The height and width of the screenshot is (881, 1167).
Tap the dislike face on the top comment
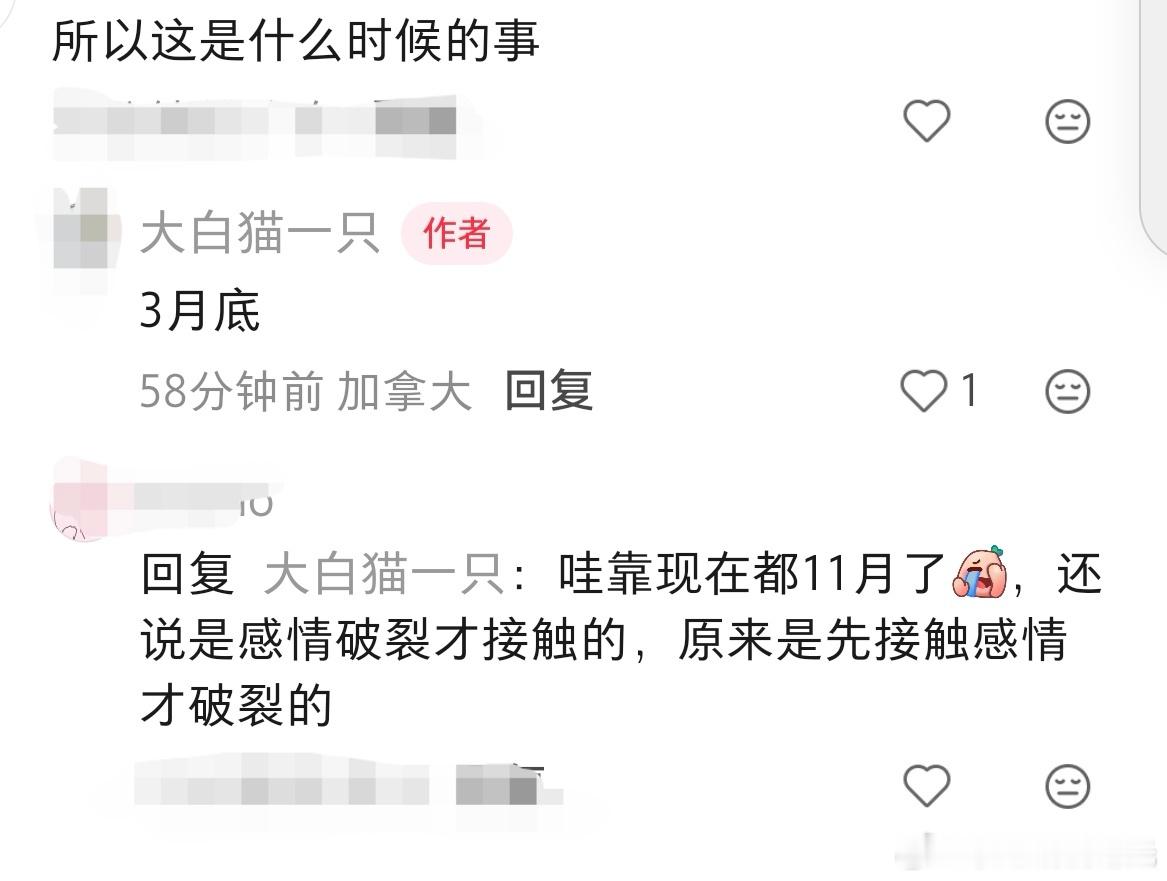tap(1067, 121)
